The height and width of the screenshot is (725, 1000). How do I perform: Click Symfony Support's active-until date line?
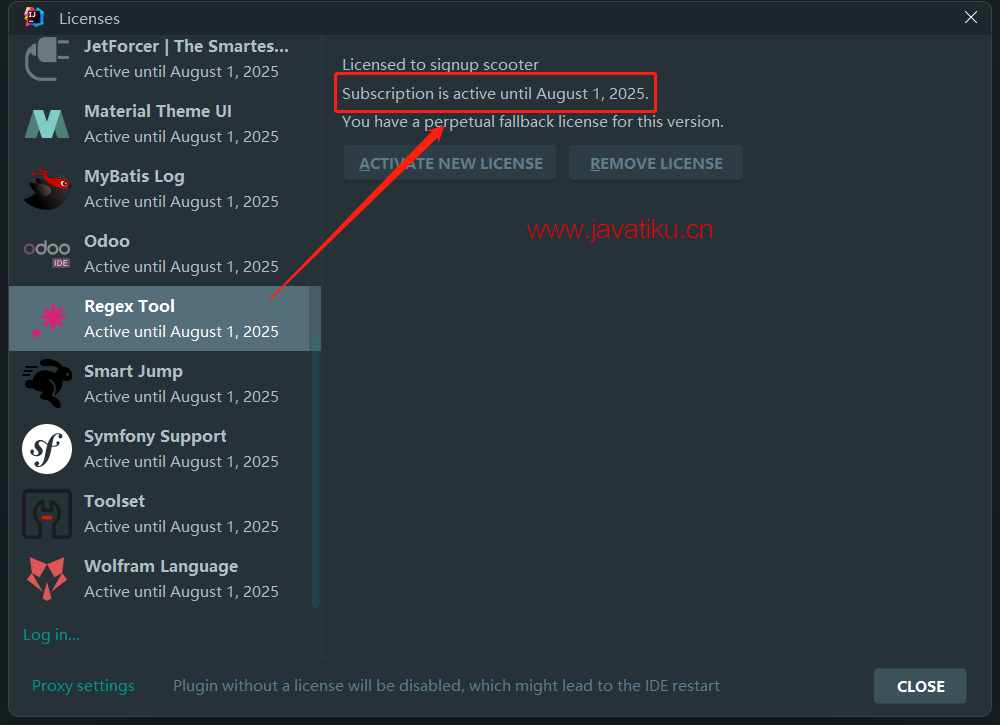[181, 462]
